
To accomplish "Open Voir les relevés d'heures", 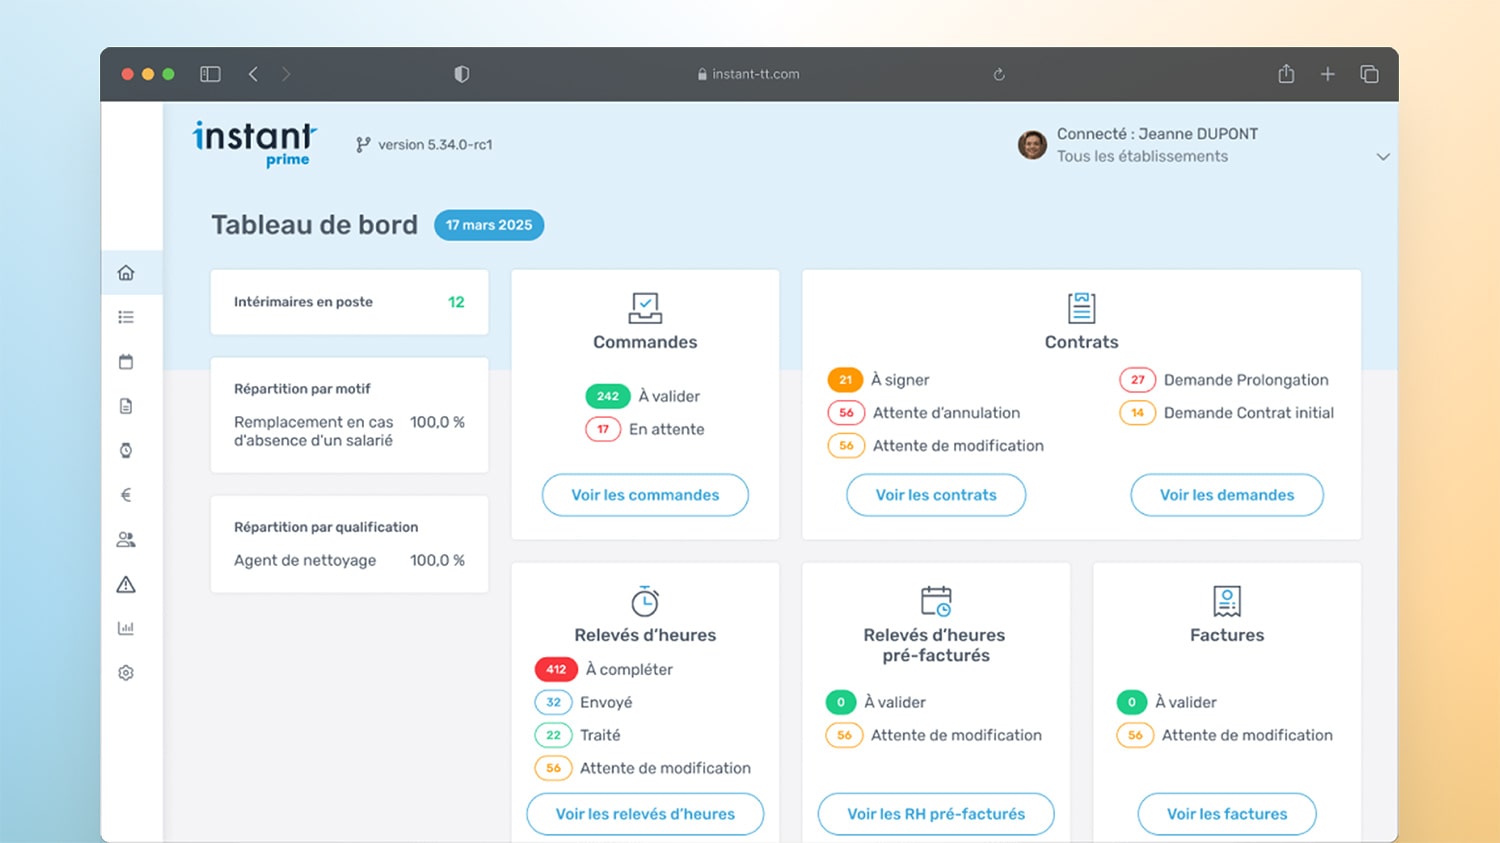I will [x=645, y=814].
